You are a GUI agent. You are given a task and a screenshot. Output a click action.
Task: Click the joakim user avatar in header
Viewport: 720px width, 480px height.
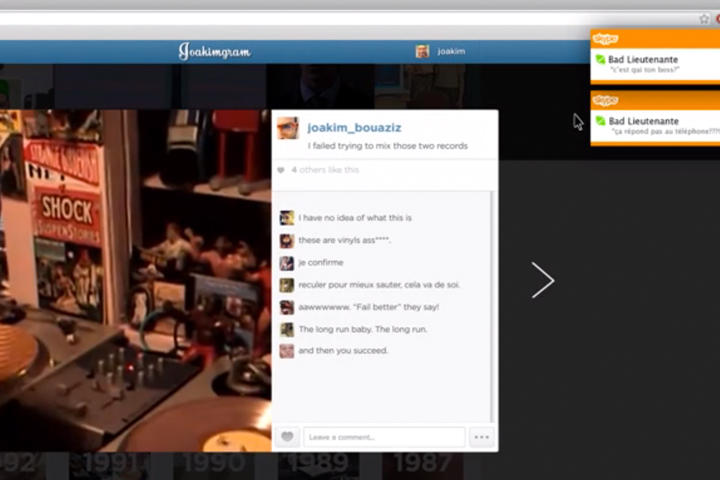click(423, 51)
